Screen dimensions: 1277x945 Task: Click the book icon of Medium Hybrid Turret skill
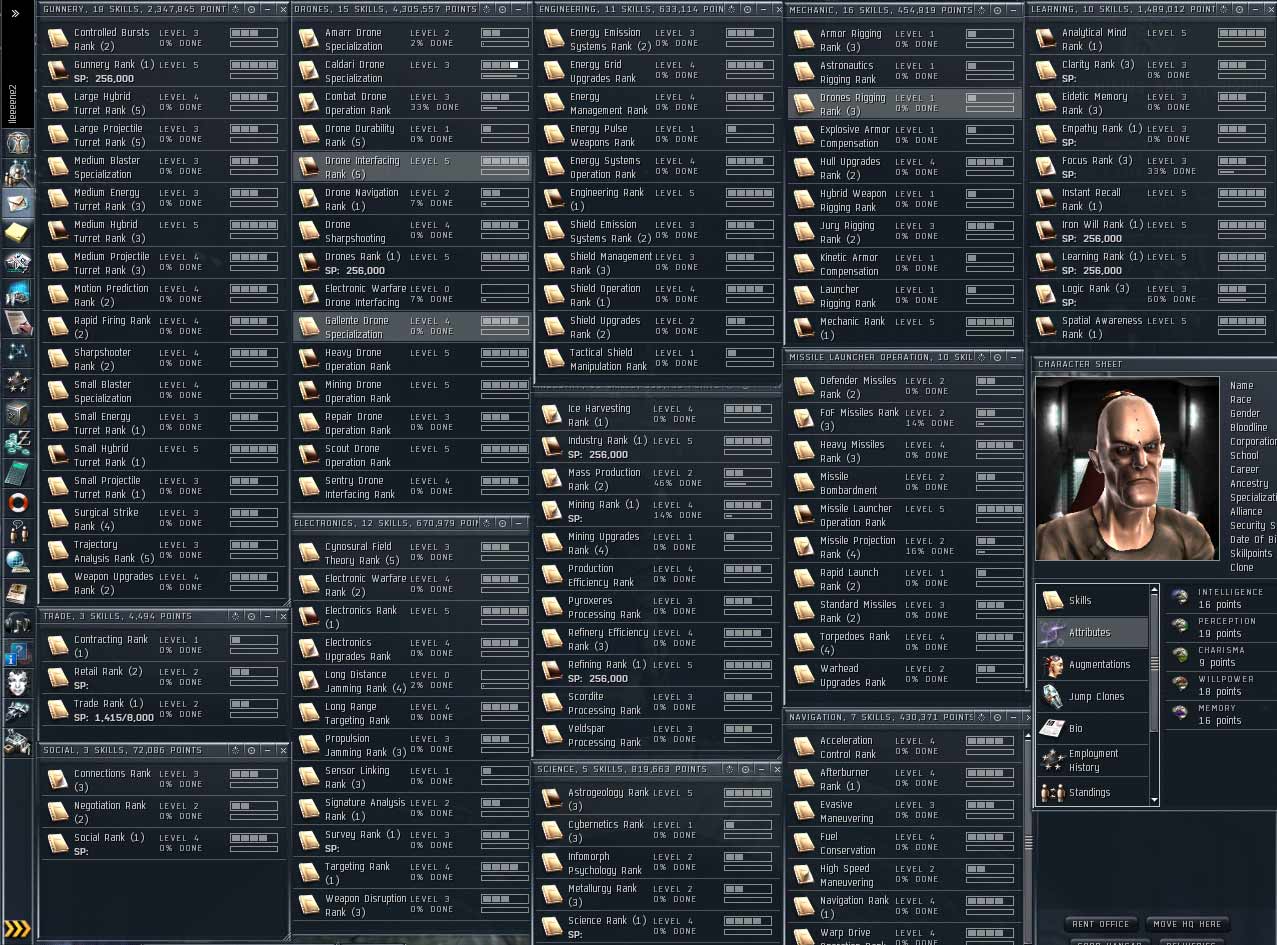[58, 231]
